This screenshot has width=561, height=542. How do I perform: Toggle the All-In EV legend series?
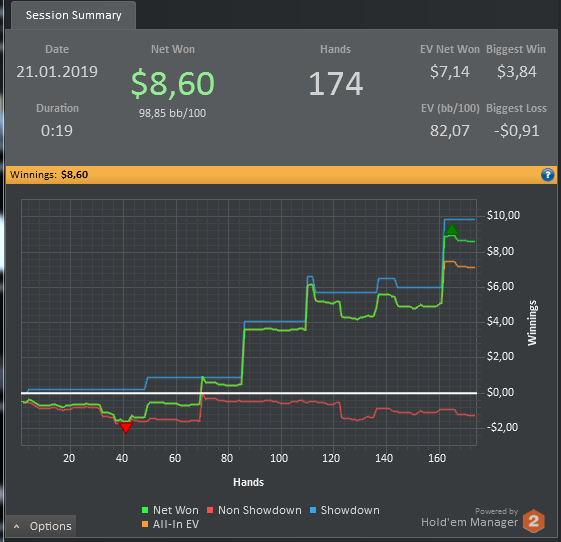170,524
